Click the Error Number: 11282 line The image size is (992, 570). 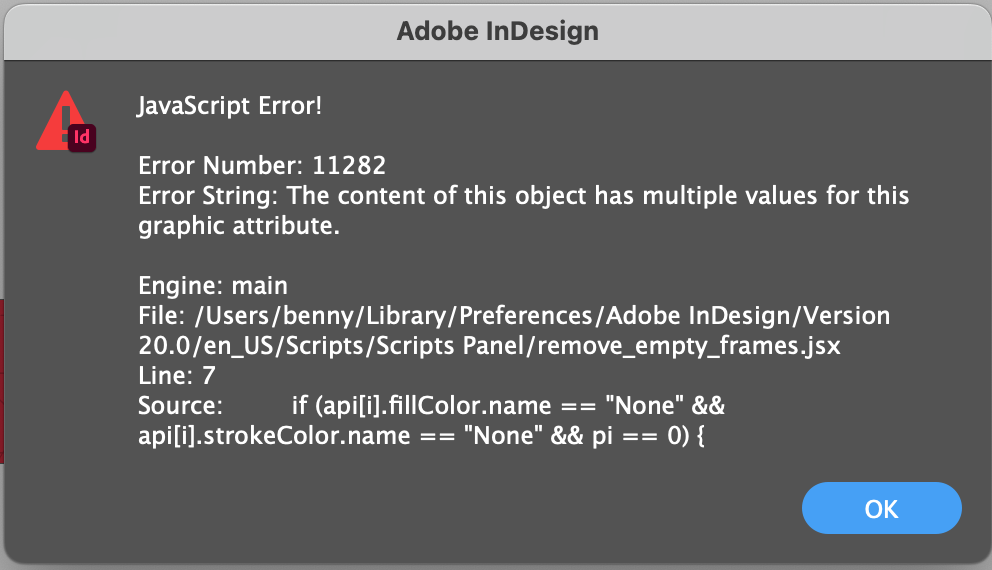point(262,165)
